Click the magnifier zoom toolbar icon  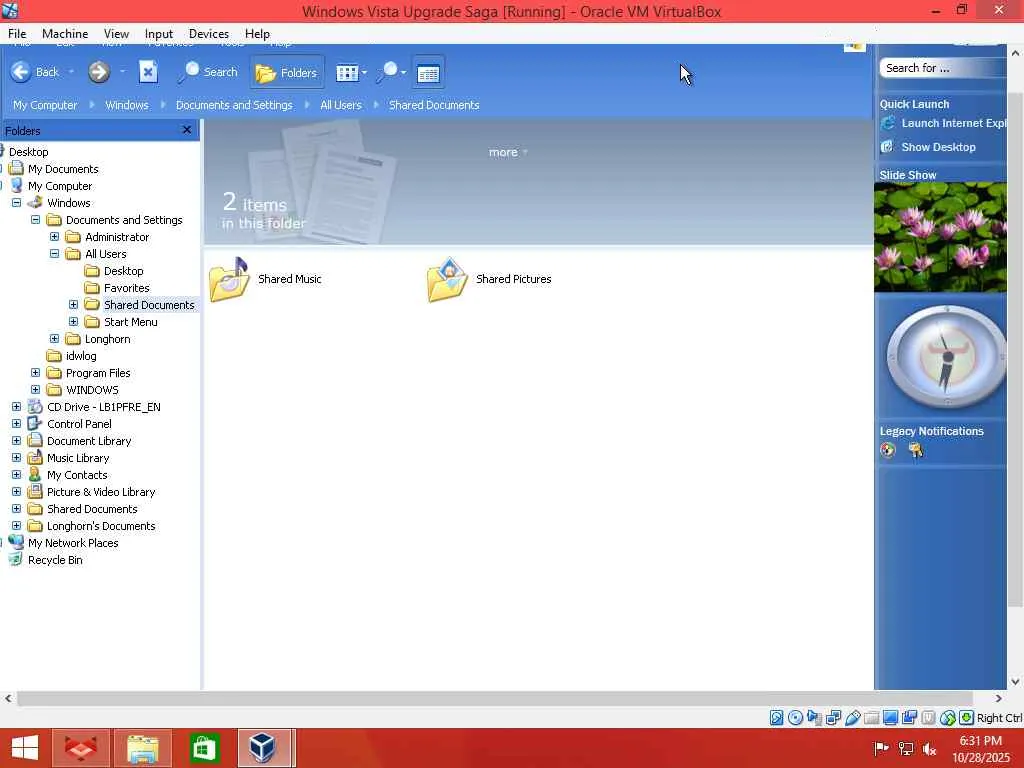pyautogui.click(x=387, y=72)
